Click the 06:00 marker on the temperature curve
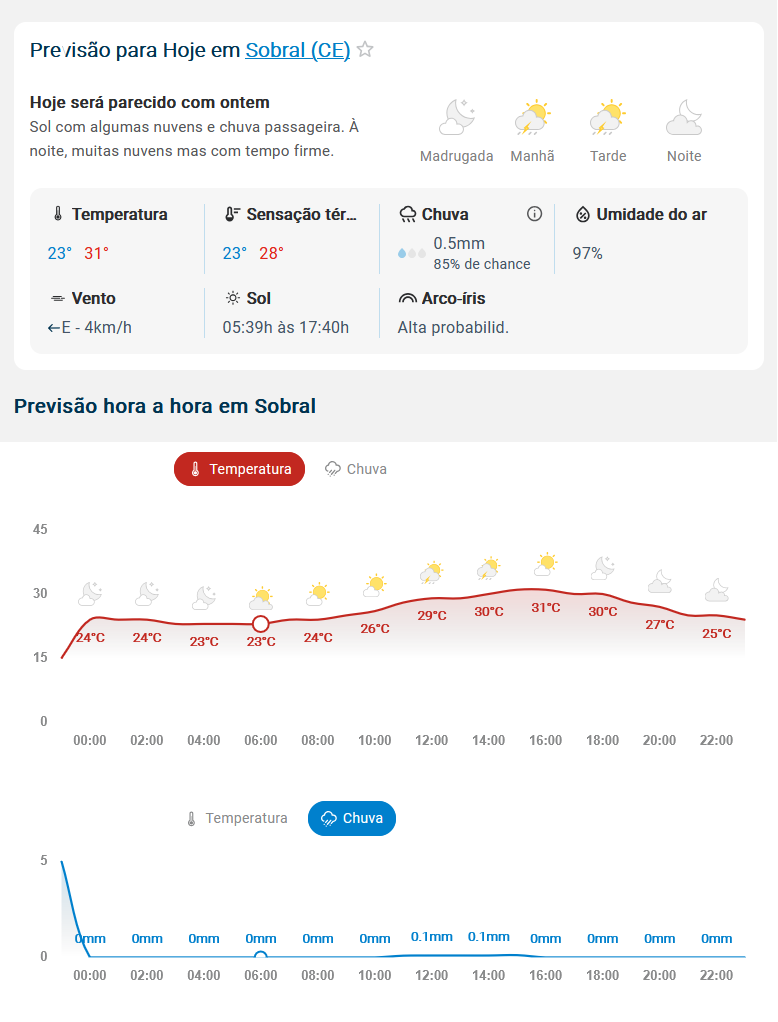The height and width of the screenshot is (1022, 778). (x=261, y=624)
